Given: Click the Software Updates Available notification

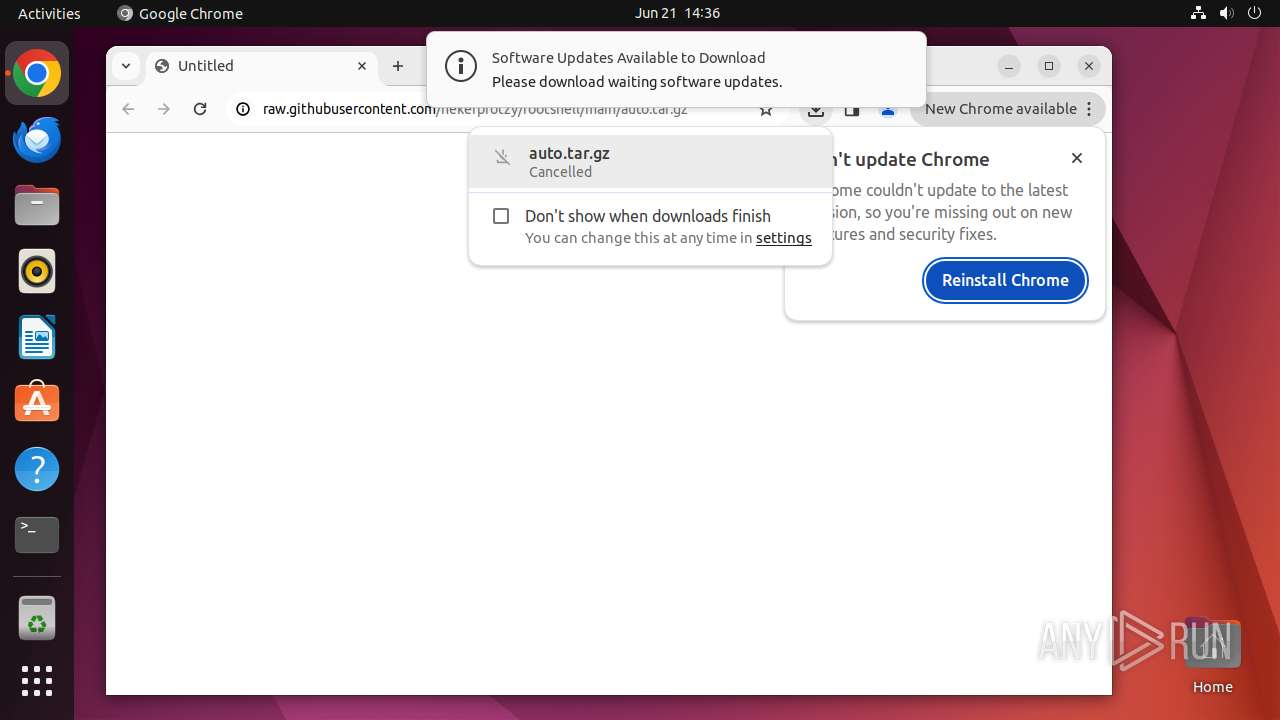Looking at the screenshot, I should [676, 68].
